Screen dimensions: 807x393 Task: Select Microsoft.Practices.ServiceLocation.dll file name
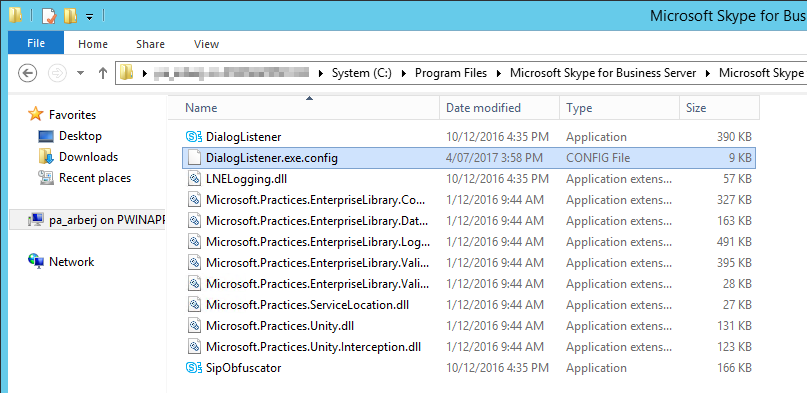[x=307, y=305]
